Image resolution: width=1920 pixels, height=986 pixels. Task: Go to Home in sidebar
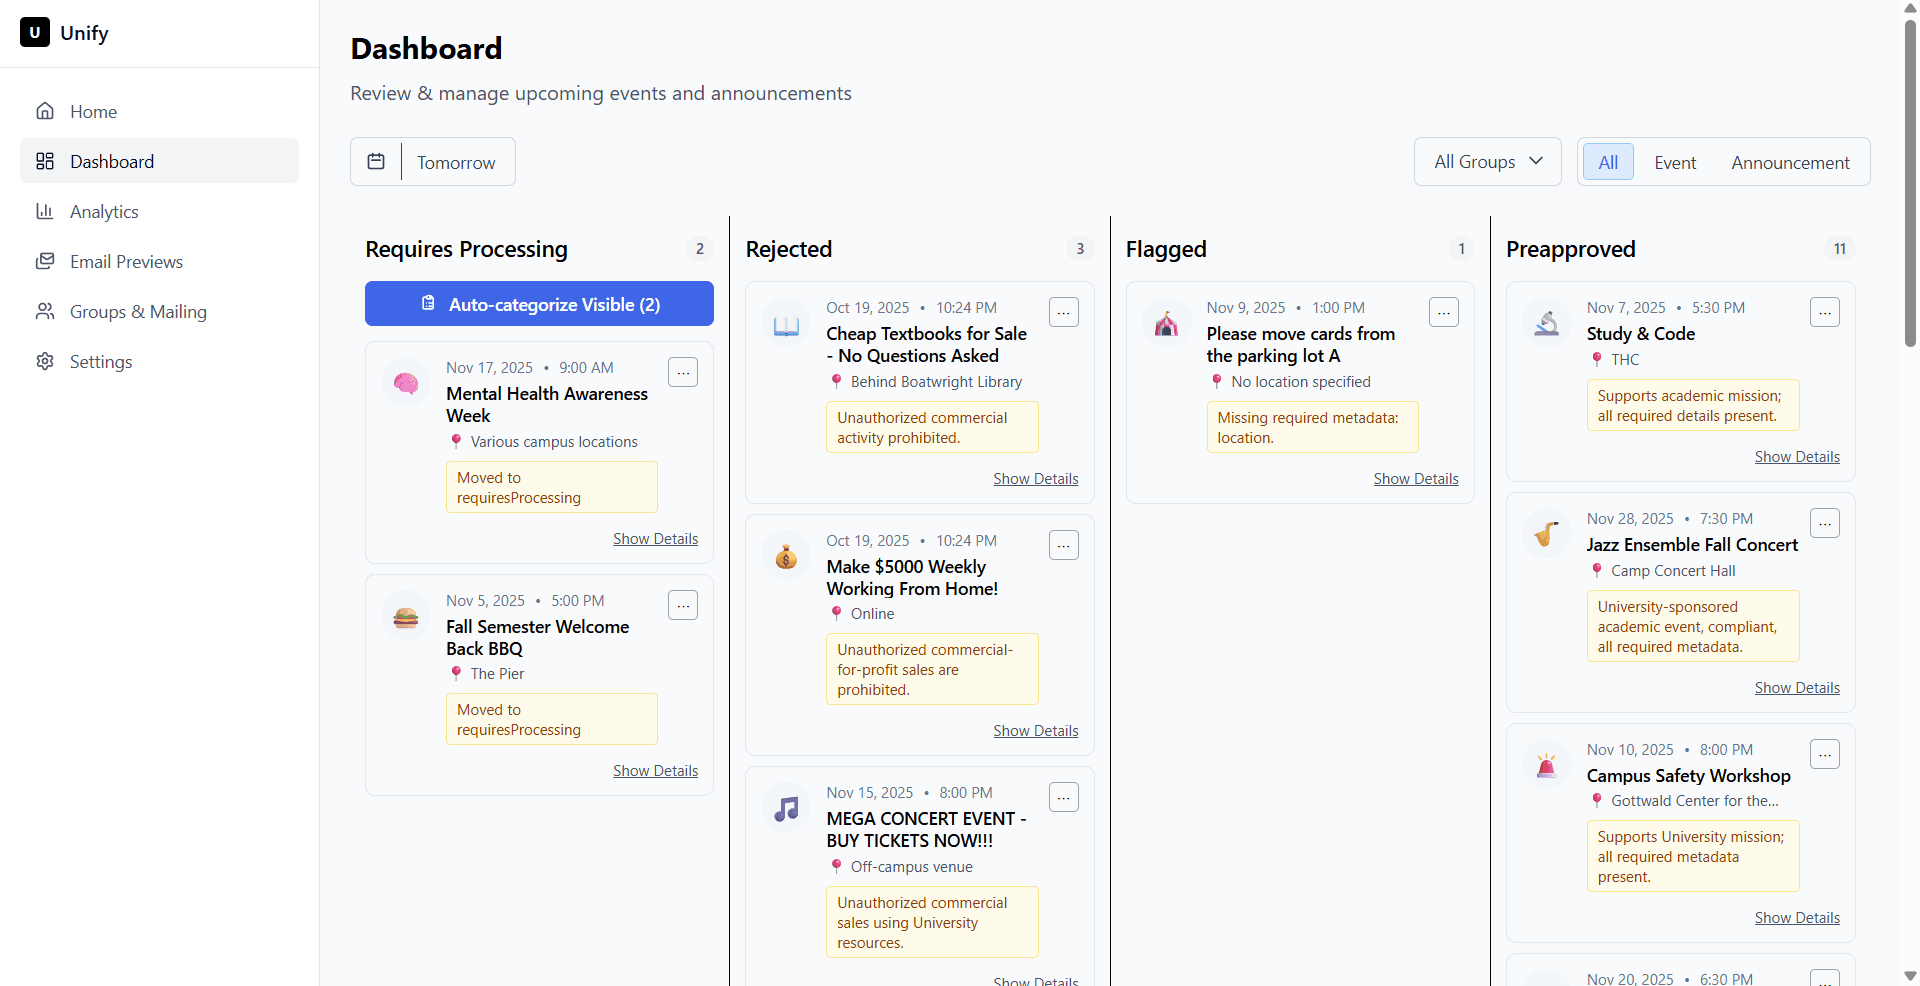pos(159,111)
